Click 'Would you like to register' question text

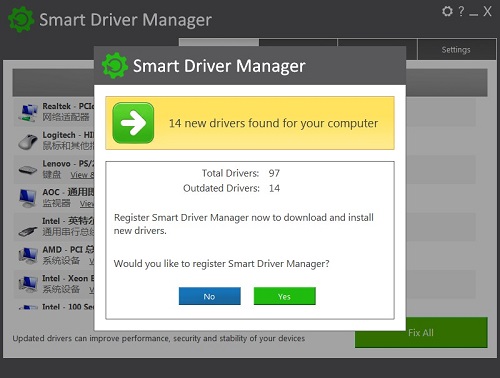click(x=221, y=264)
